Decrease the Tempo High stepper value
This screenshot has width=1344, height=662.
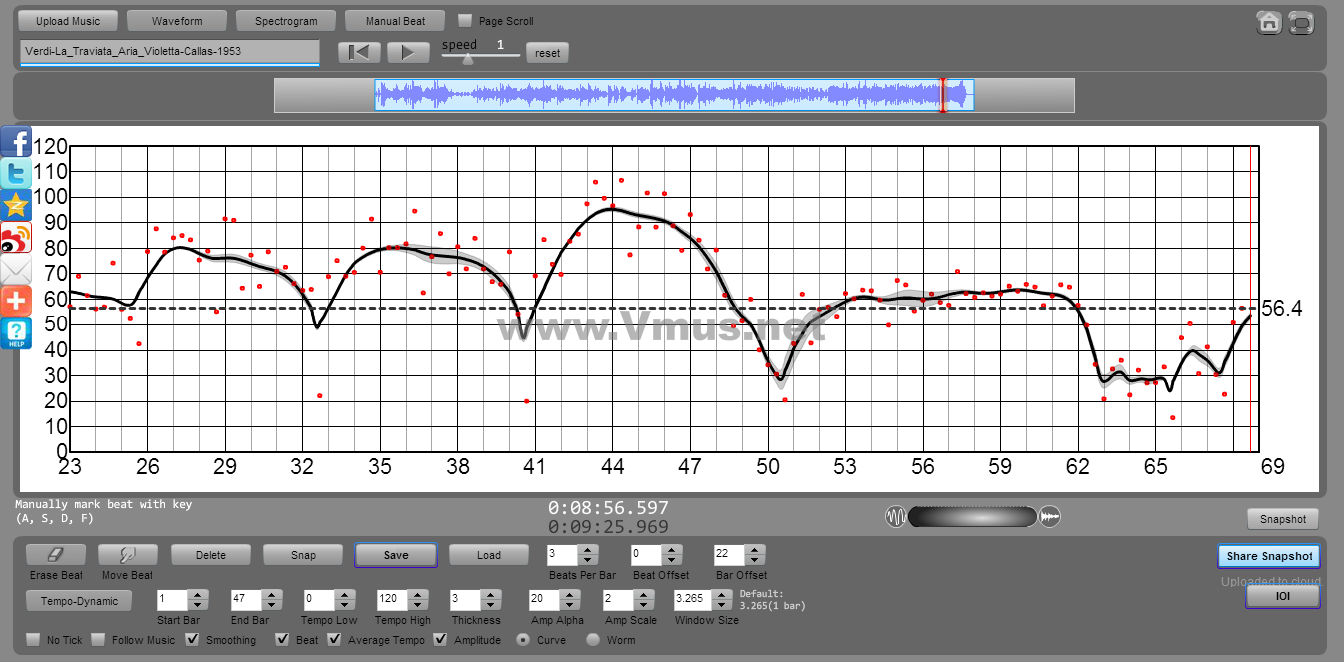point(420,605)
